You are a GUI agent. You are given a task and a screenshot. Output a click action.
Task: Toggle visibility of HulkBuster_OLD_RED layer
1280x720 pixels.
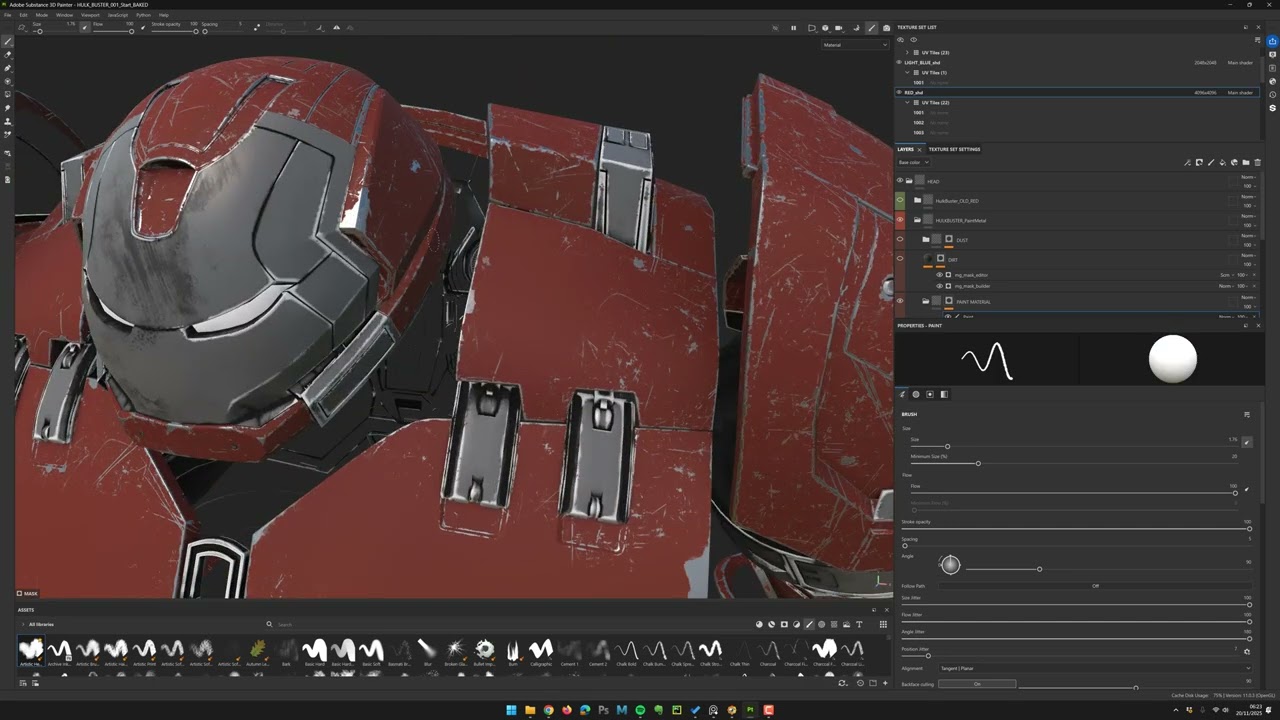tap(900, 200)
